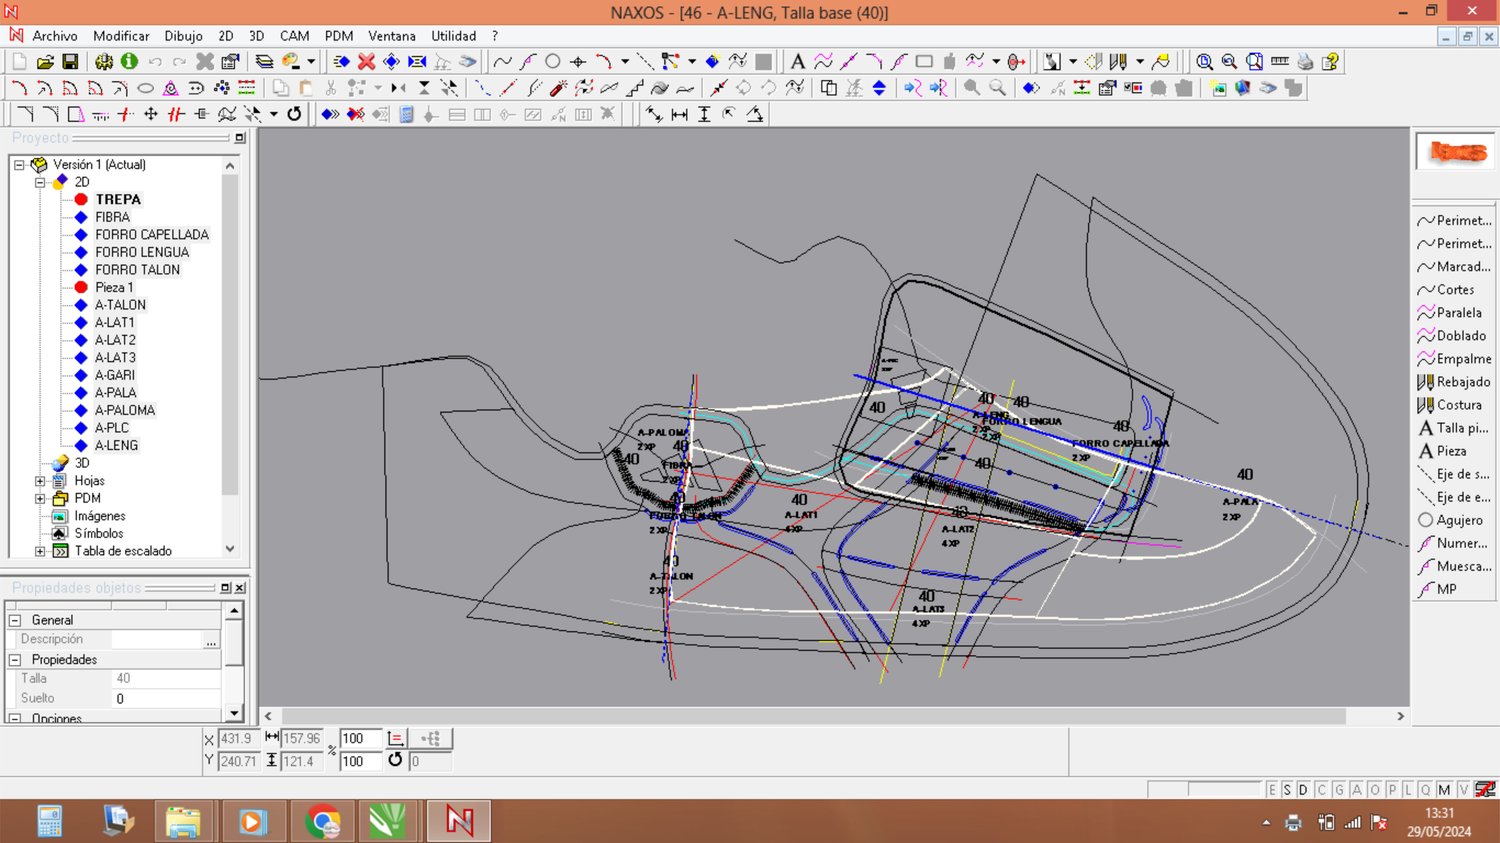
Task: Open dropdown arrow beside rotate icon
Action: coord(274,114)
